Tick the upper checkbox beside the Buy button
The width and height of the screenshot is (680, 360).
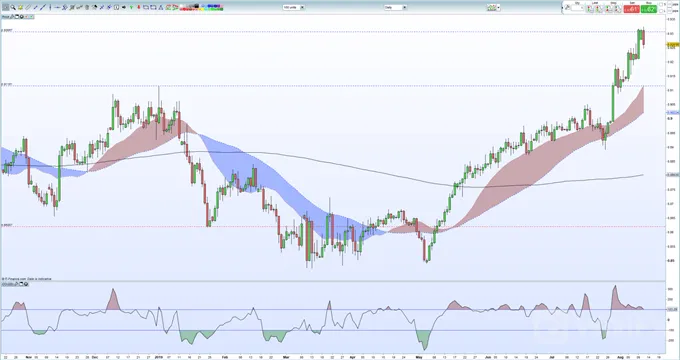[661, 4]
